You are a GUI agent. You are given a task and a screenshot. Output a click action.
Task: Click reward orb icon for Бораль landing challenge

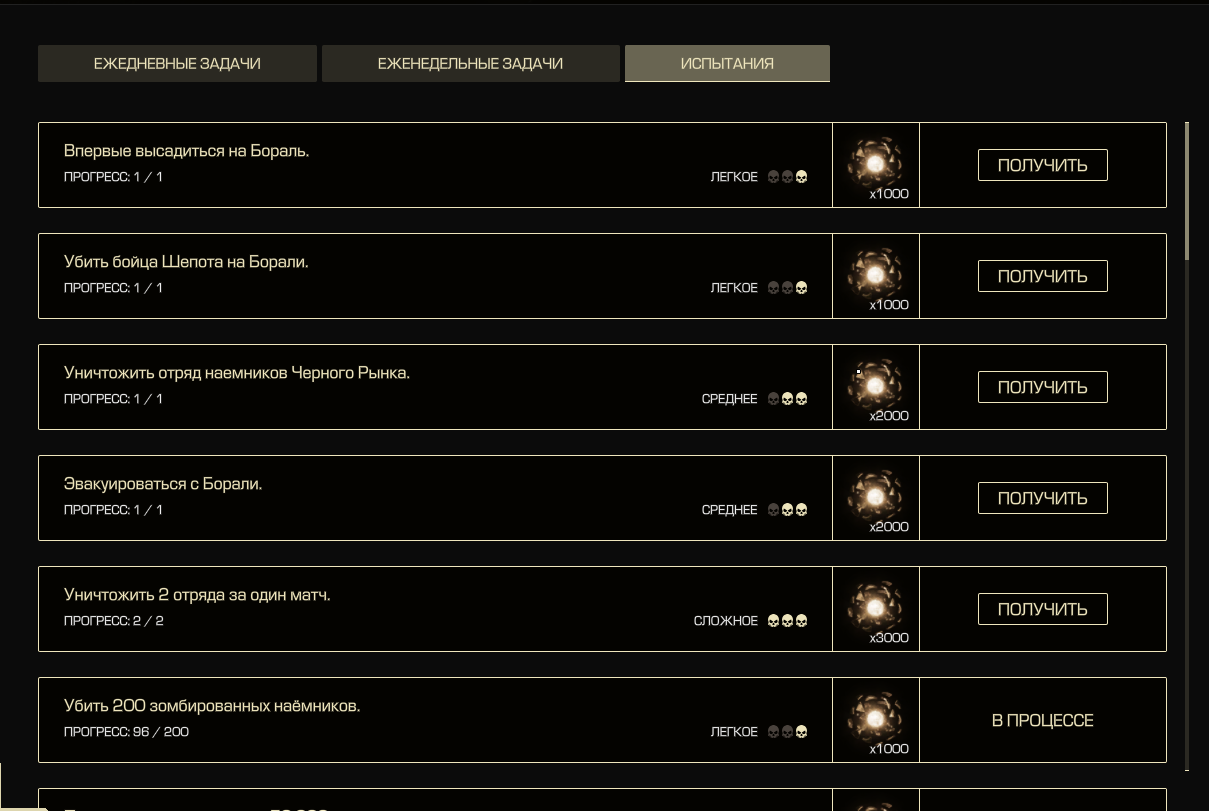[875, 163]
